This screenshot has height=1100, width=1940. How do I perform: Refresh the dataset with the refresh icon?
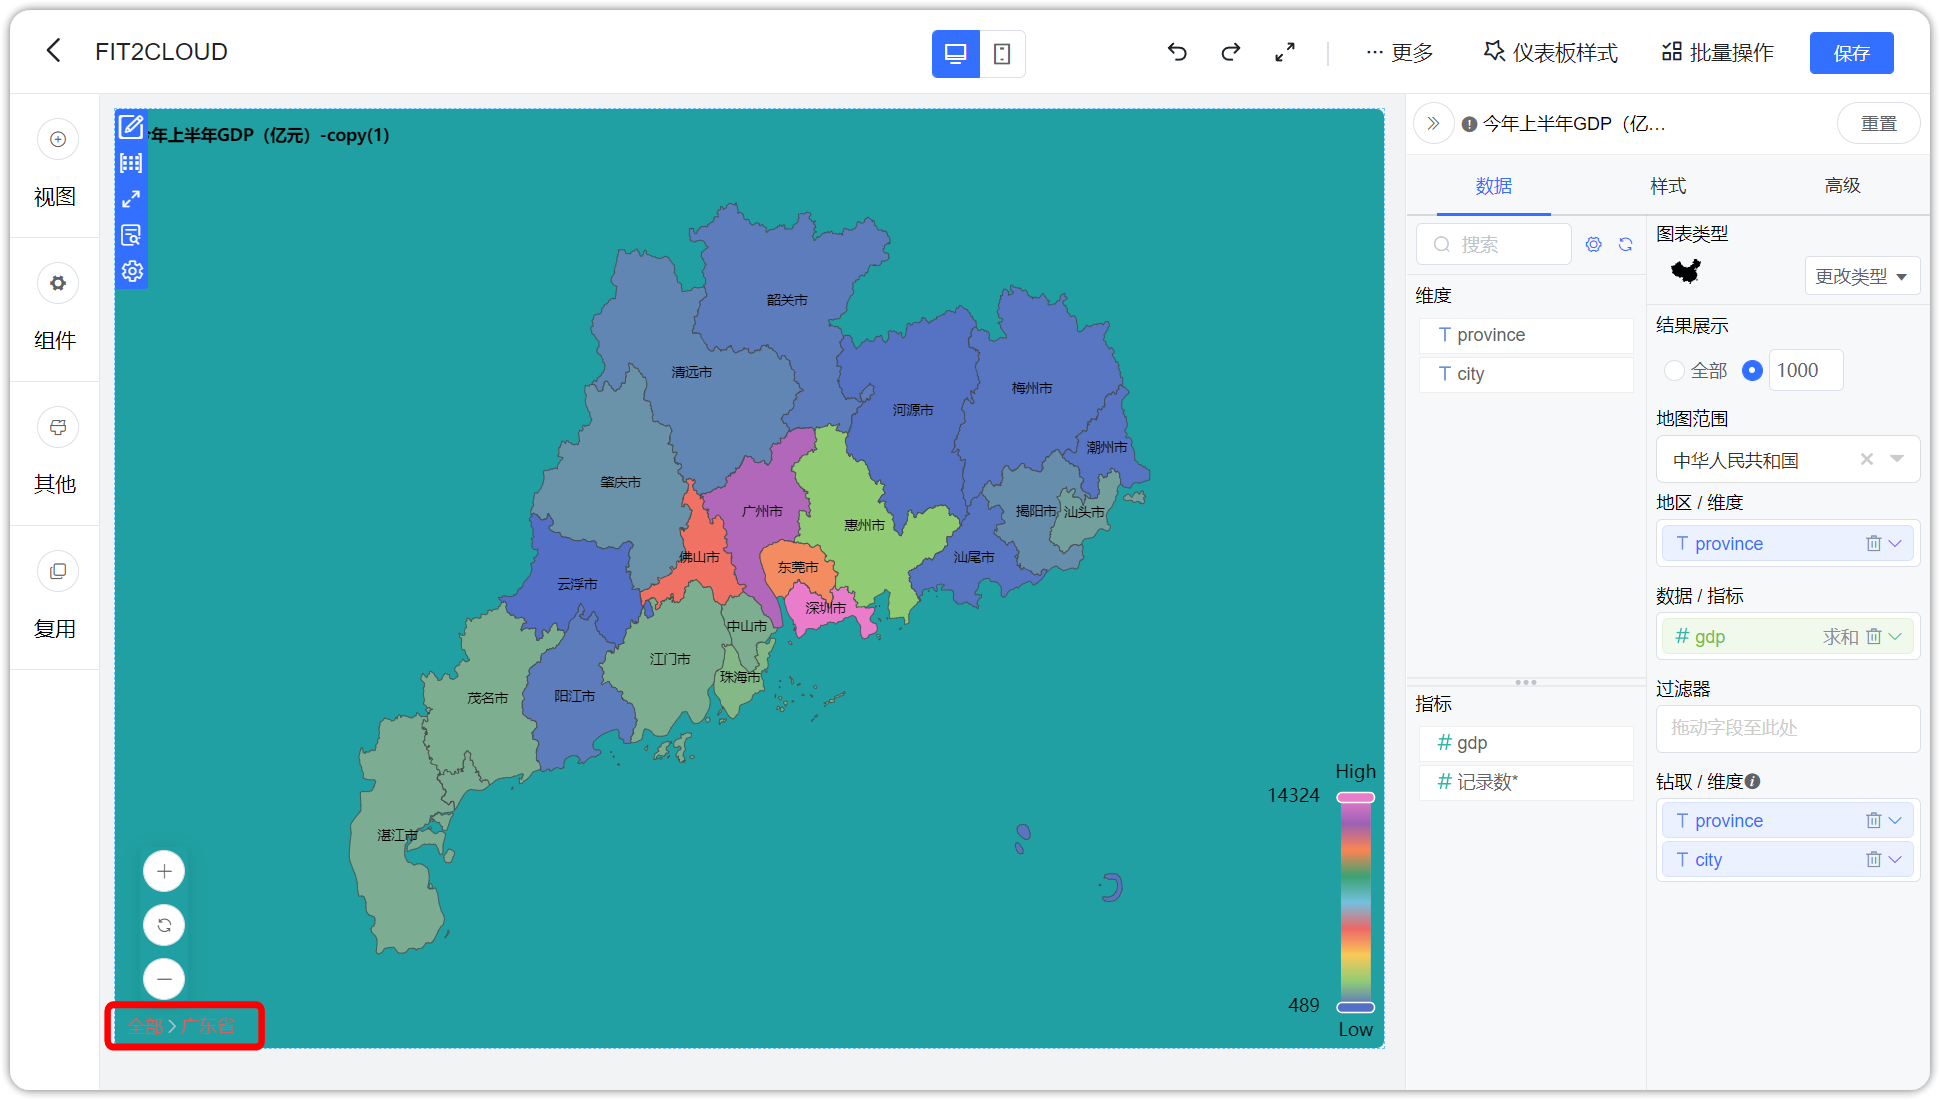1625,243
